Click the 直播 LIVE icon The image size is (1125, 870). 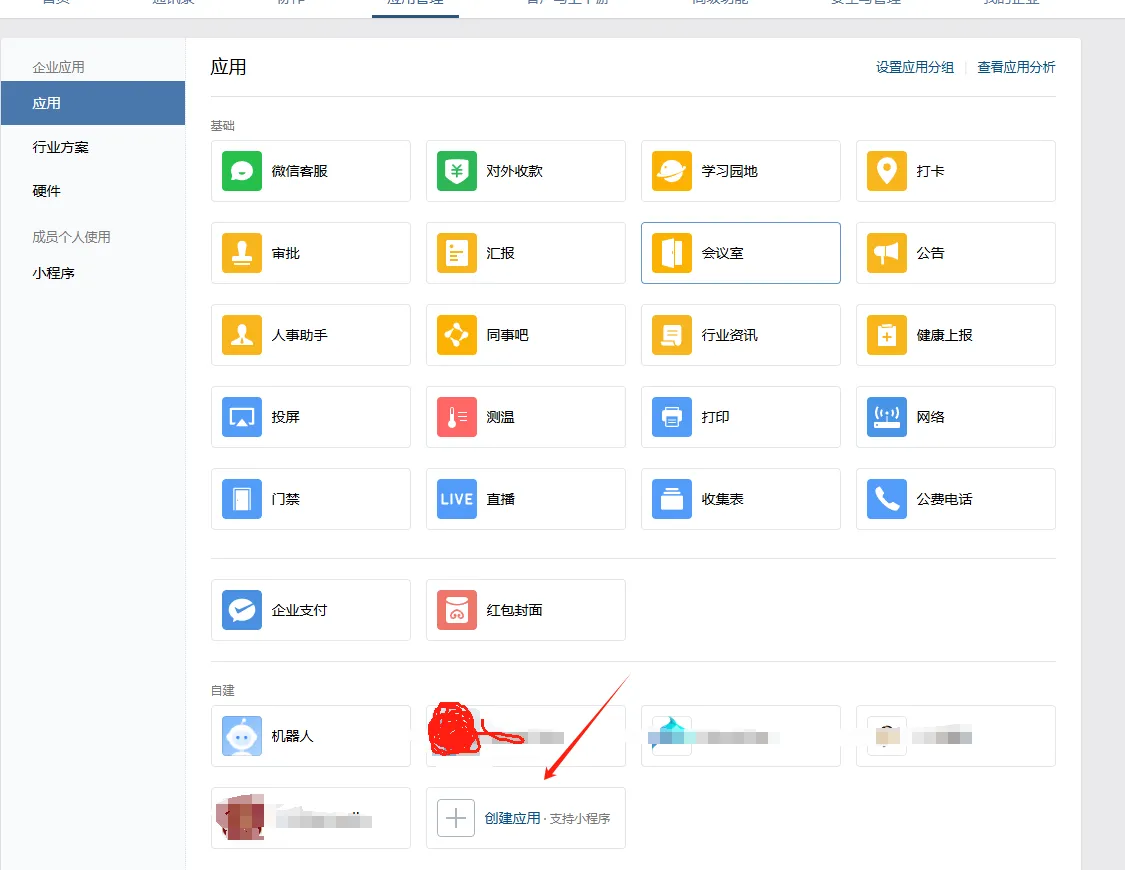[456, 498]
